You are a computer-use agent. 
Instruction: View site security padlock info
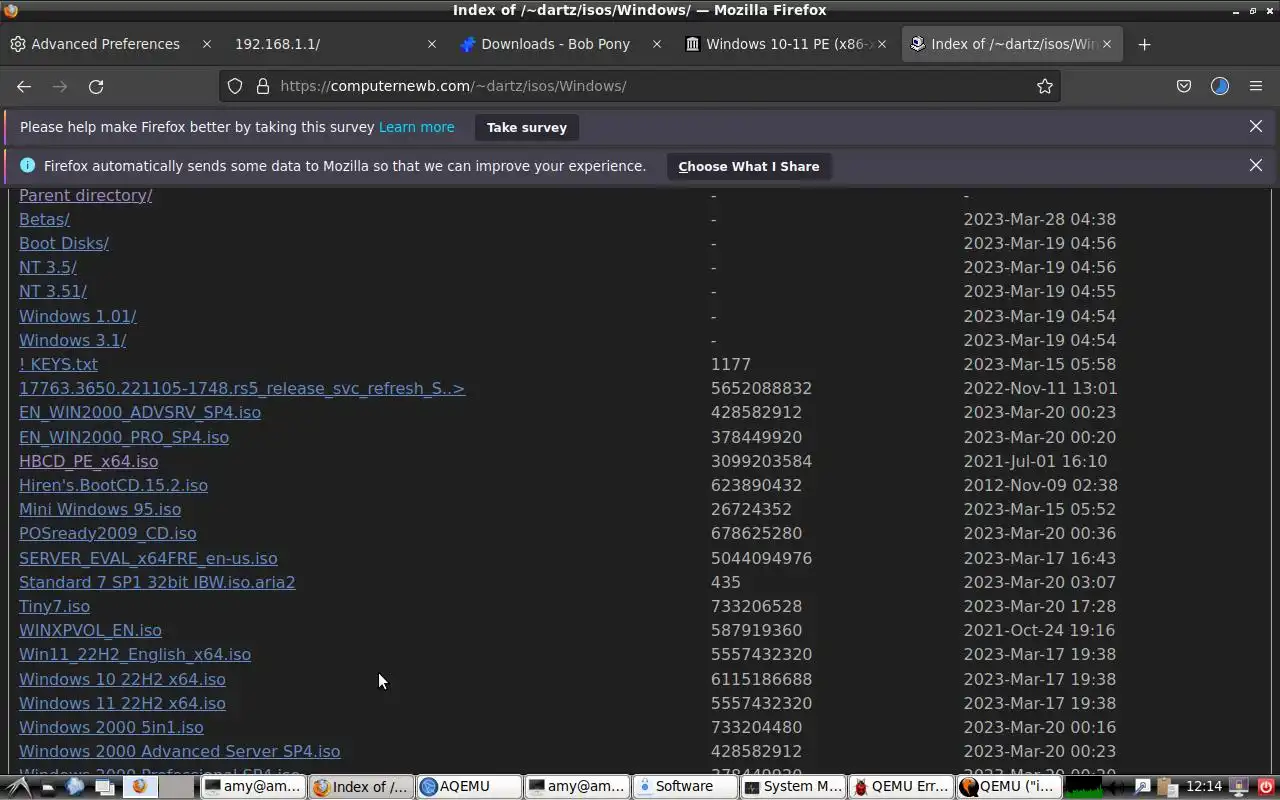263,86
